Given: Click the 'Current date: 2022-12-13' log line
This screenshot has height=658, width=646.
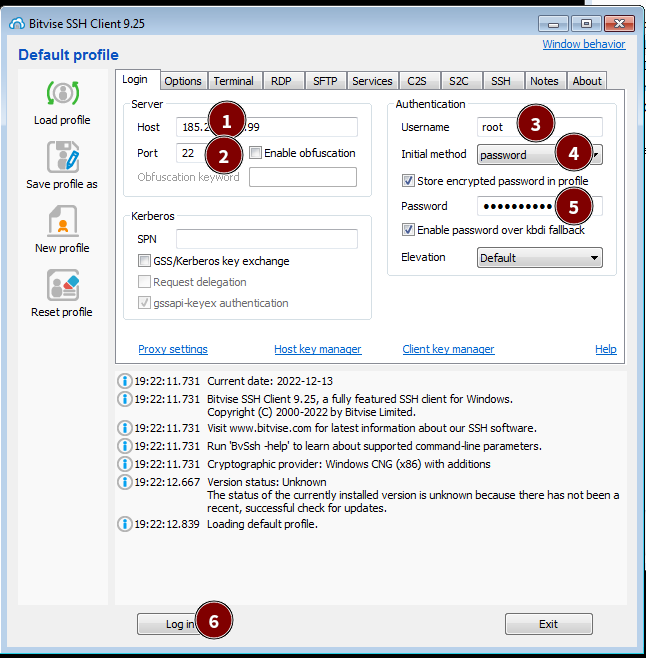Looking at the screenshot, I should tap(270, 381).
